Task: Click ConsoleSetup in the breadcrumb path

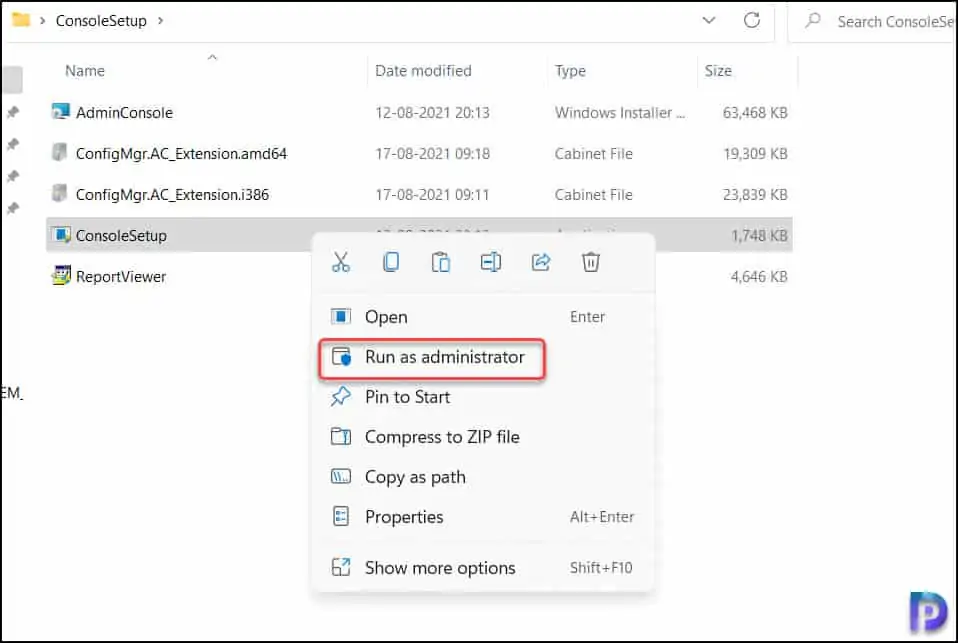Action: coord(101,21)
